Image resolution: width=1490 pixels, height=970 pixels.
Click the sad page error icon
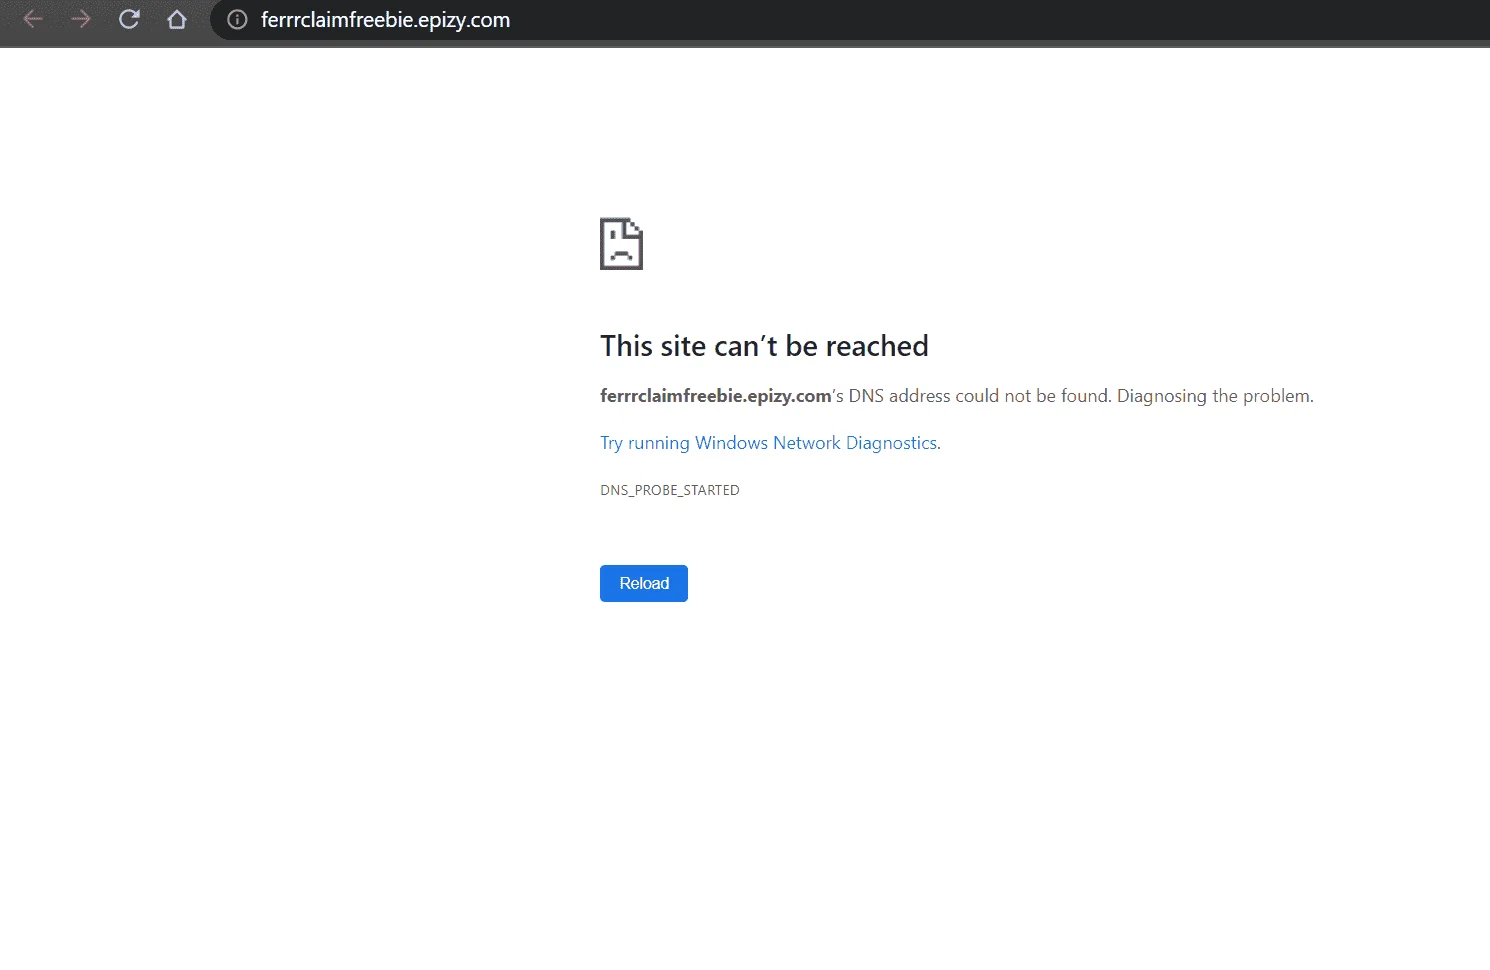click(x=621, y=243)
